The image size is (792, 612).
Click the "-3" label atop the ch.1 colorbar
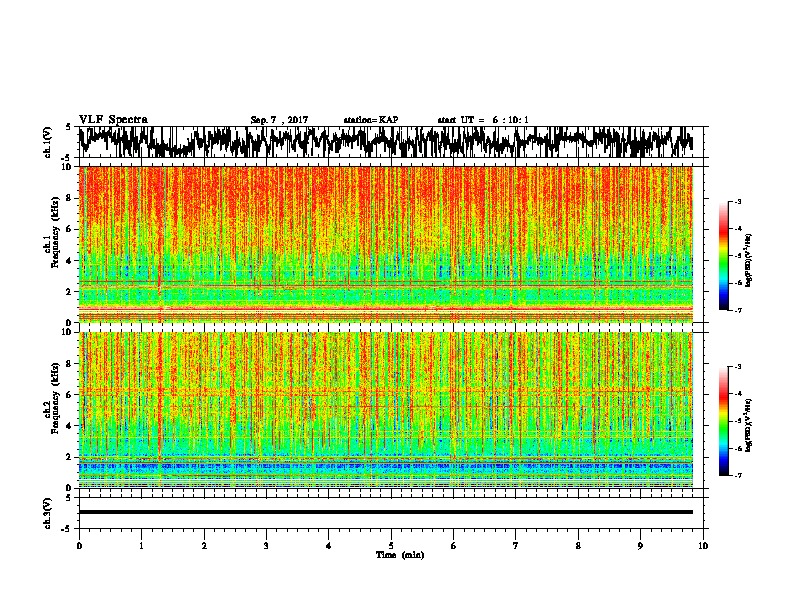738,201
